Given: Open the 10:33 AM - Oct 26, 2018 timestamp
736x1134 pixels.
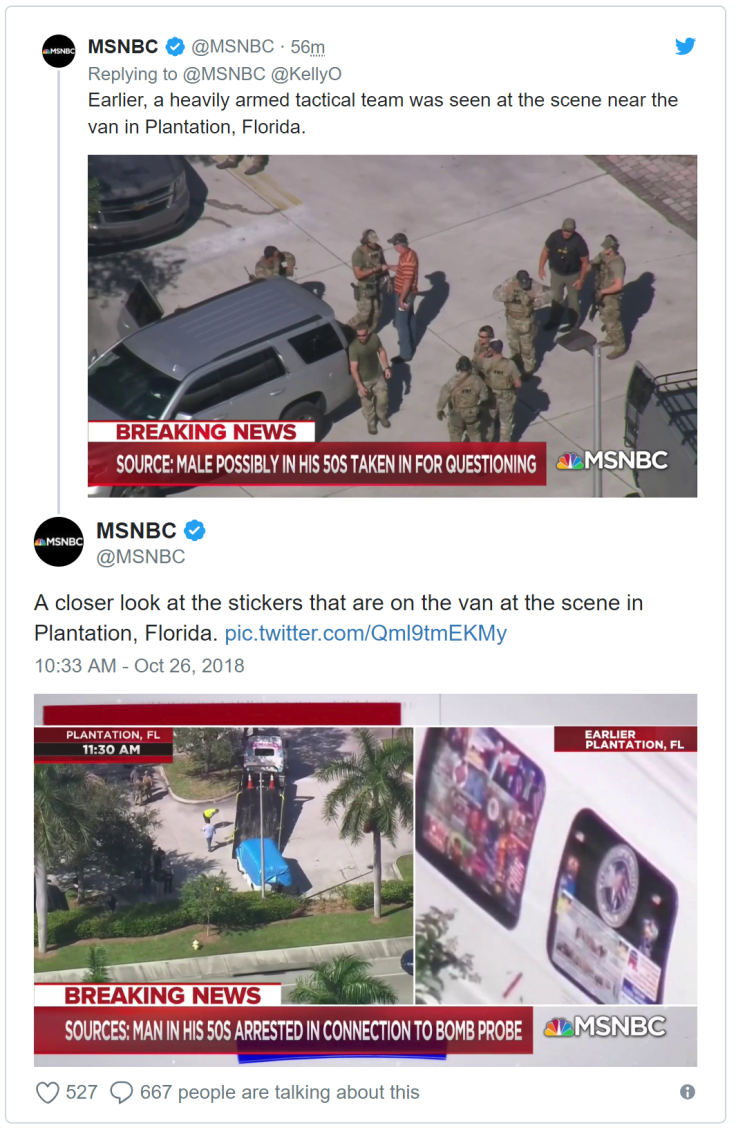Looking at the screenshot, I should coord(140,665).
